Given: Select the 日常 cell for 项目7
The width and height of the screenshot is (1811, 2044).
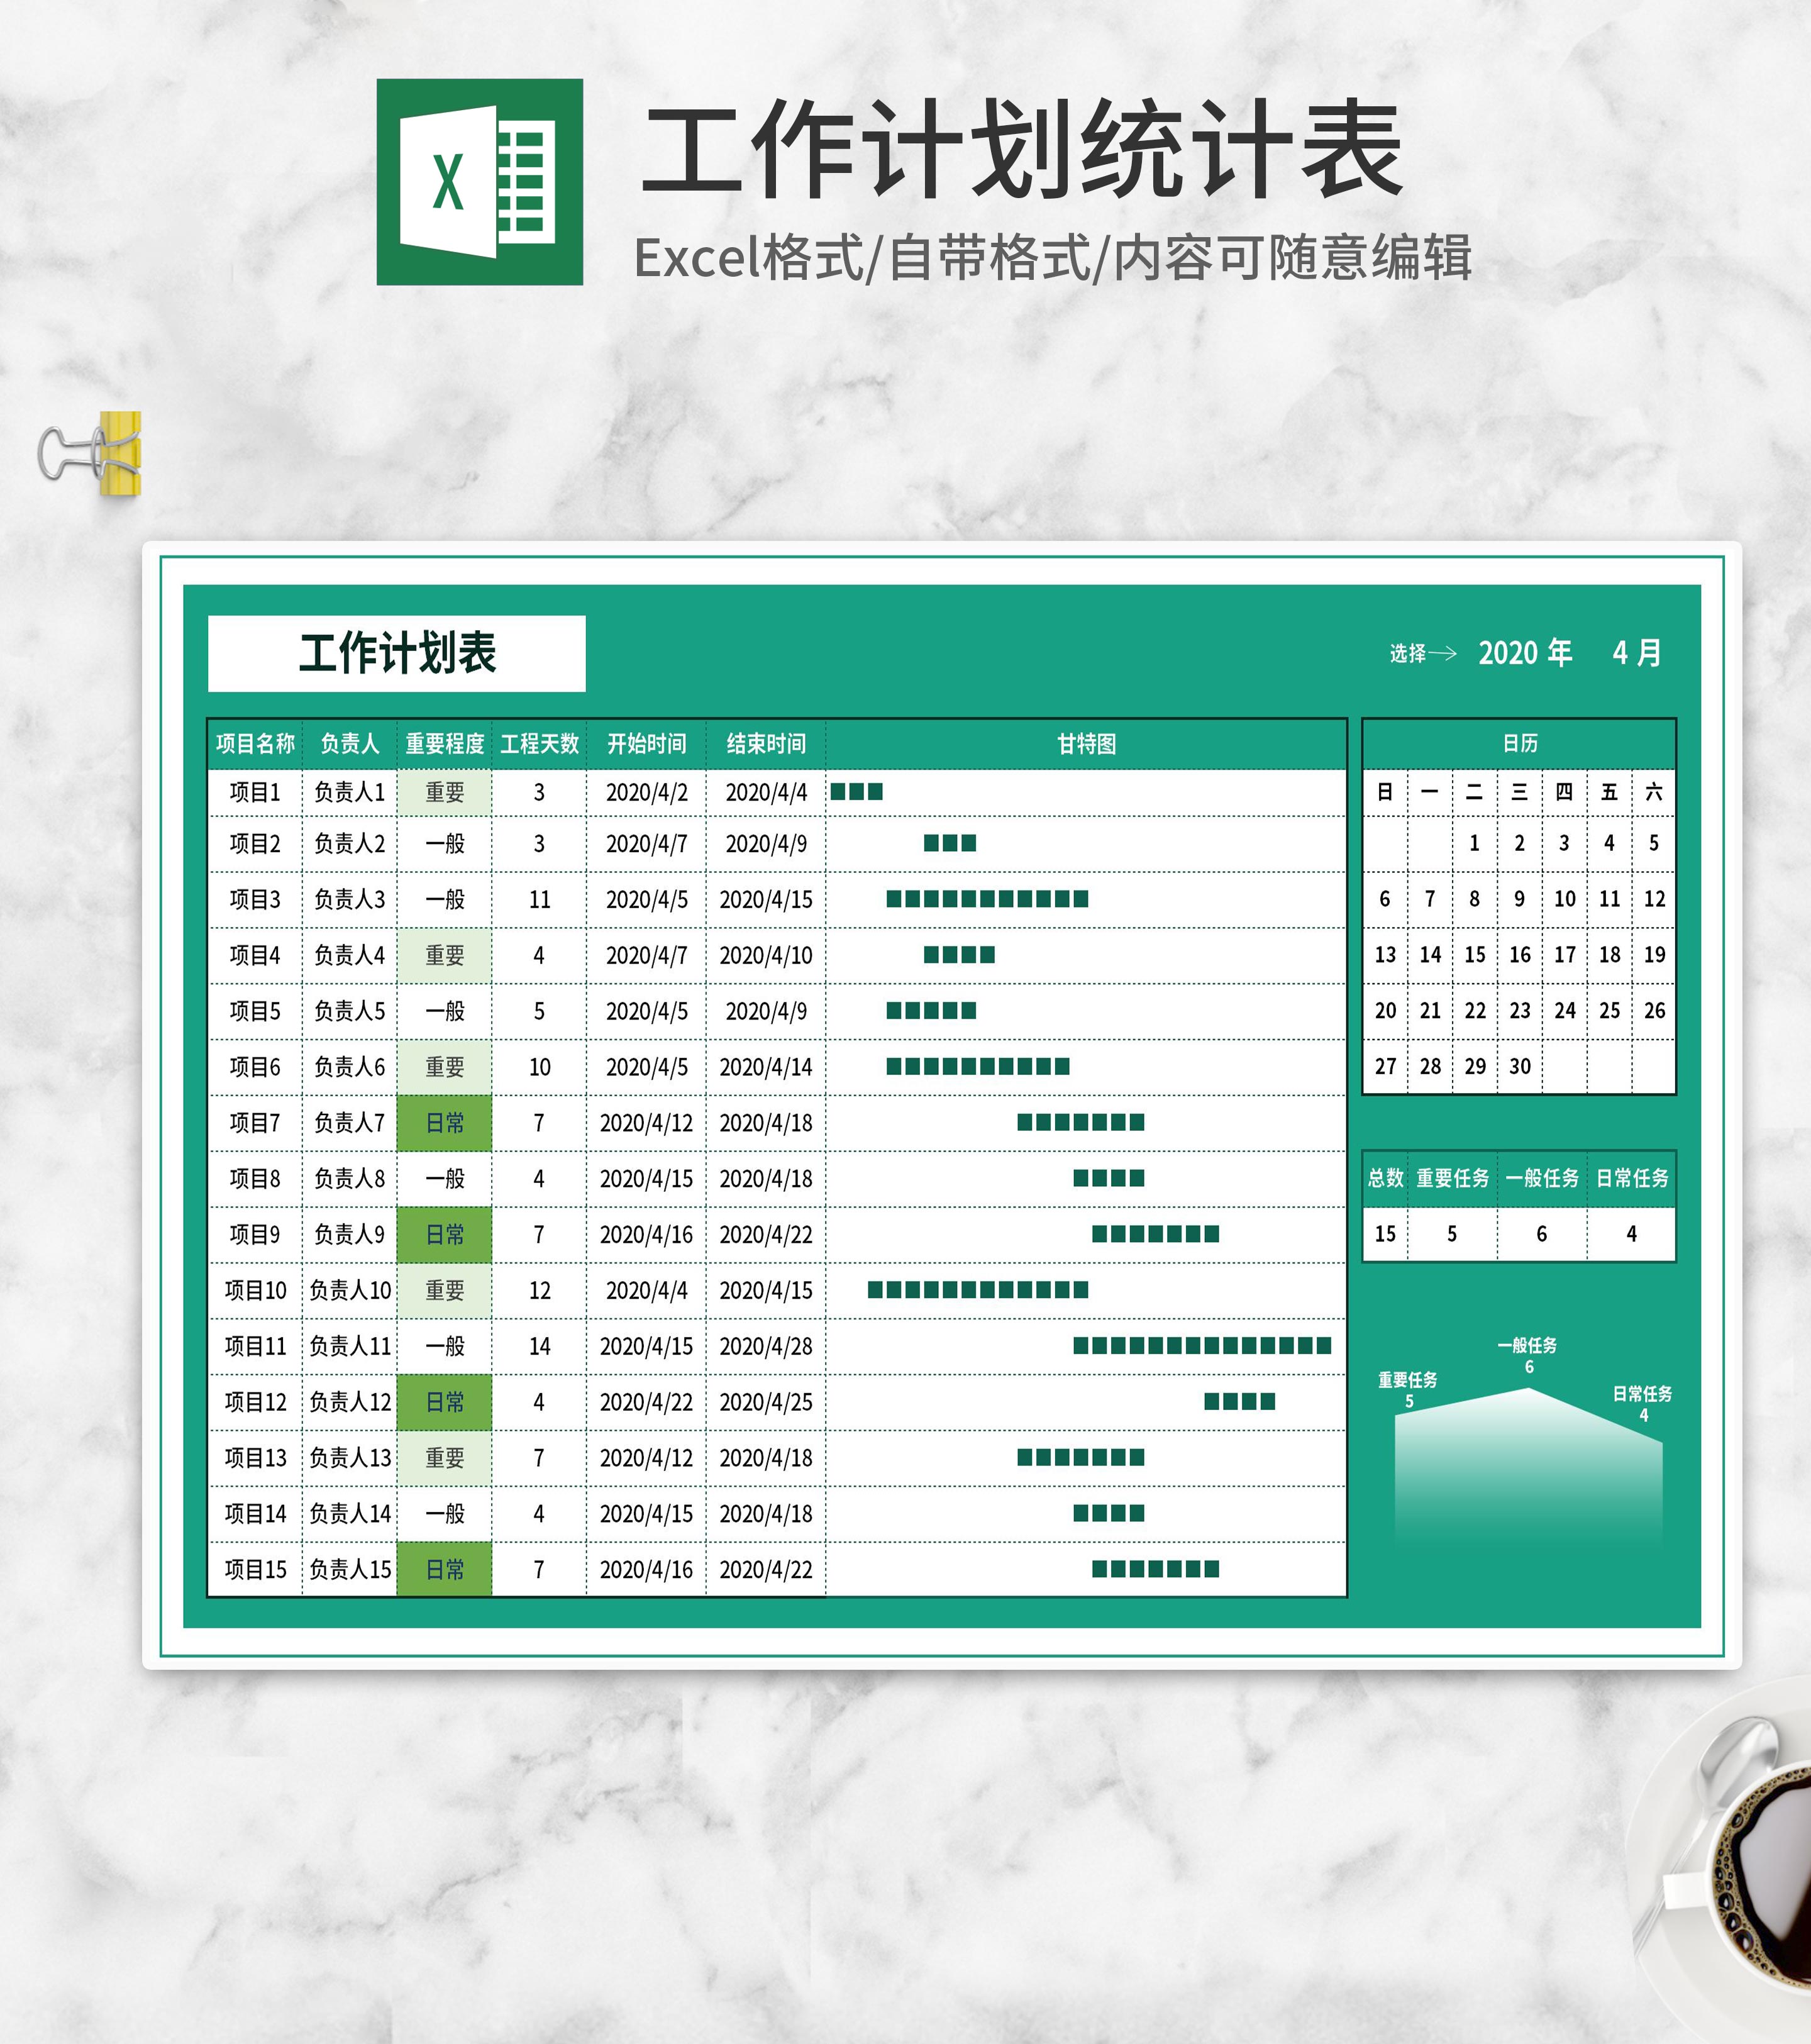Looking at the screenshot, I should pyautogui.click(x=444, y=1123).
